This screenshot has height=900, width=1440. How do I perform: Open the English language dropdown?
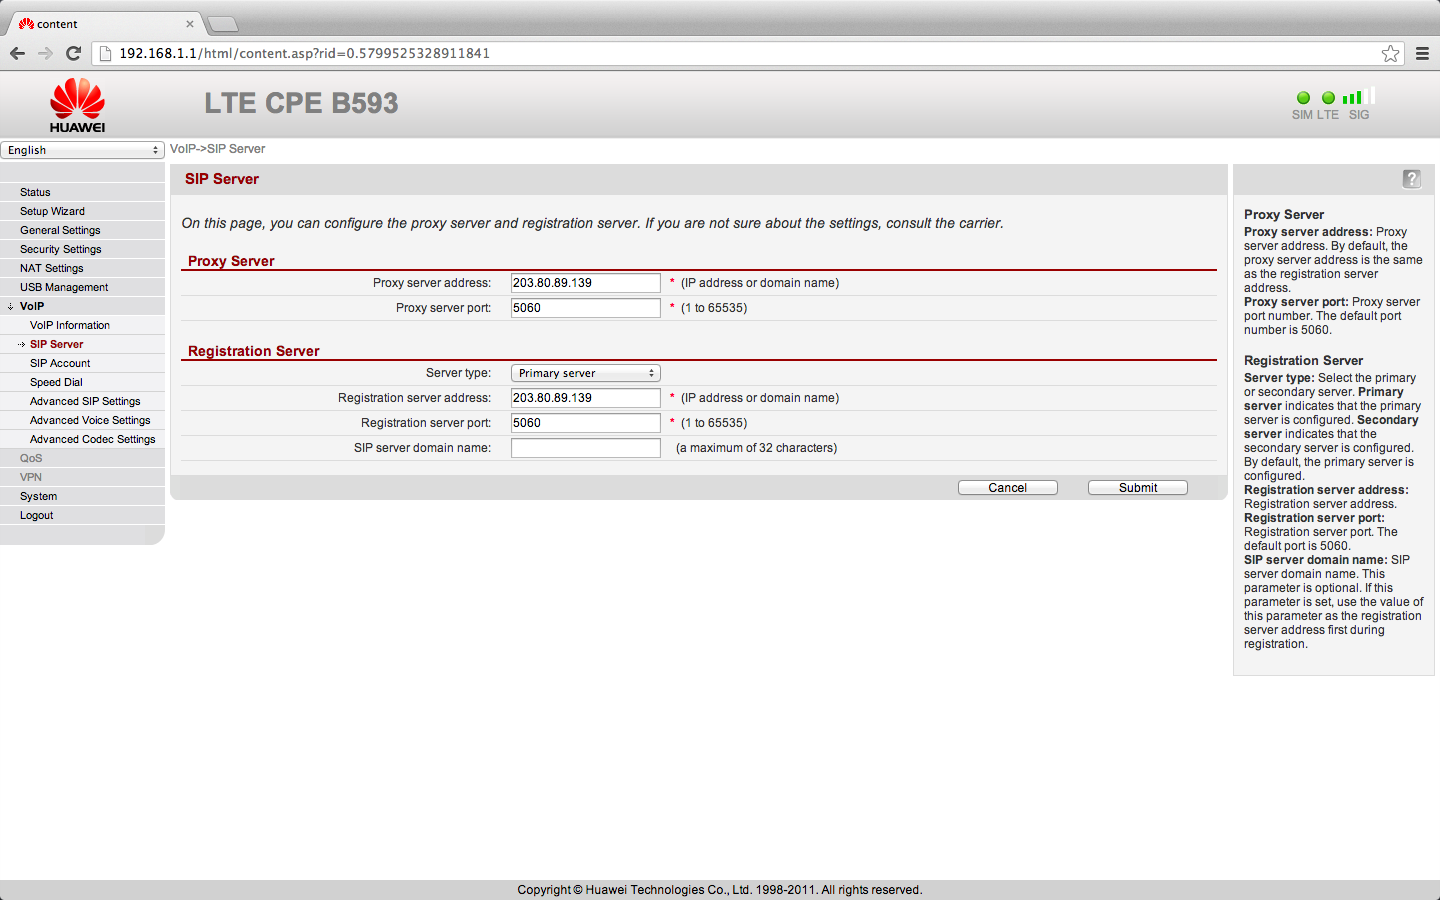click(x=82, y=150)
